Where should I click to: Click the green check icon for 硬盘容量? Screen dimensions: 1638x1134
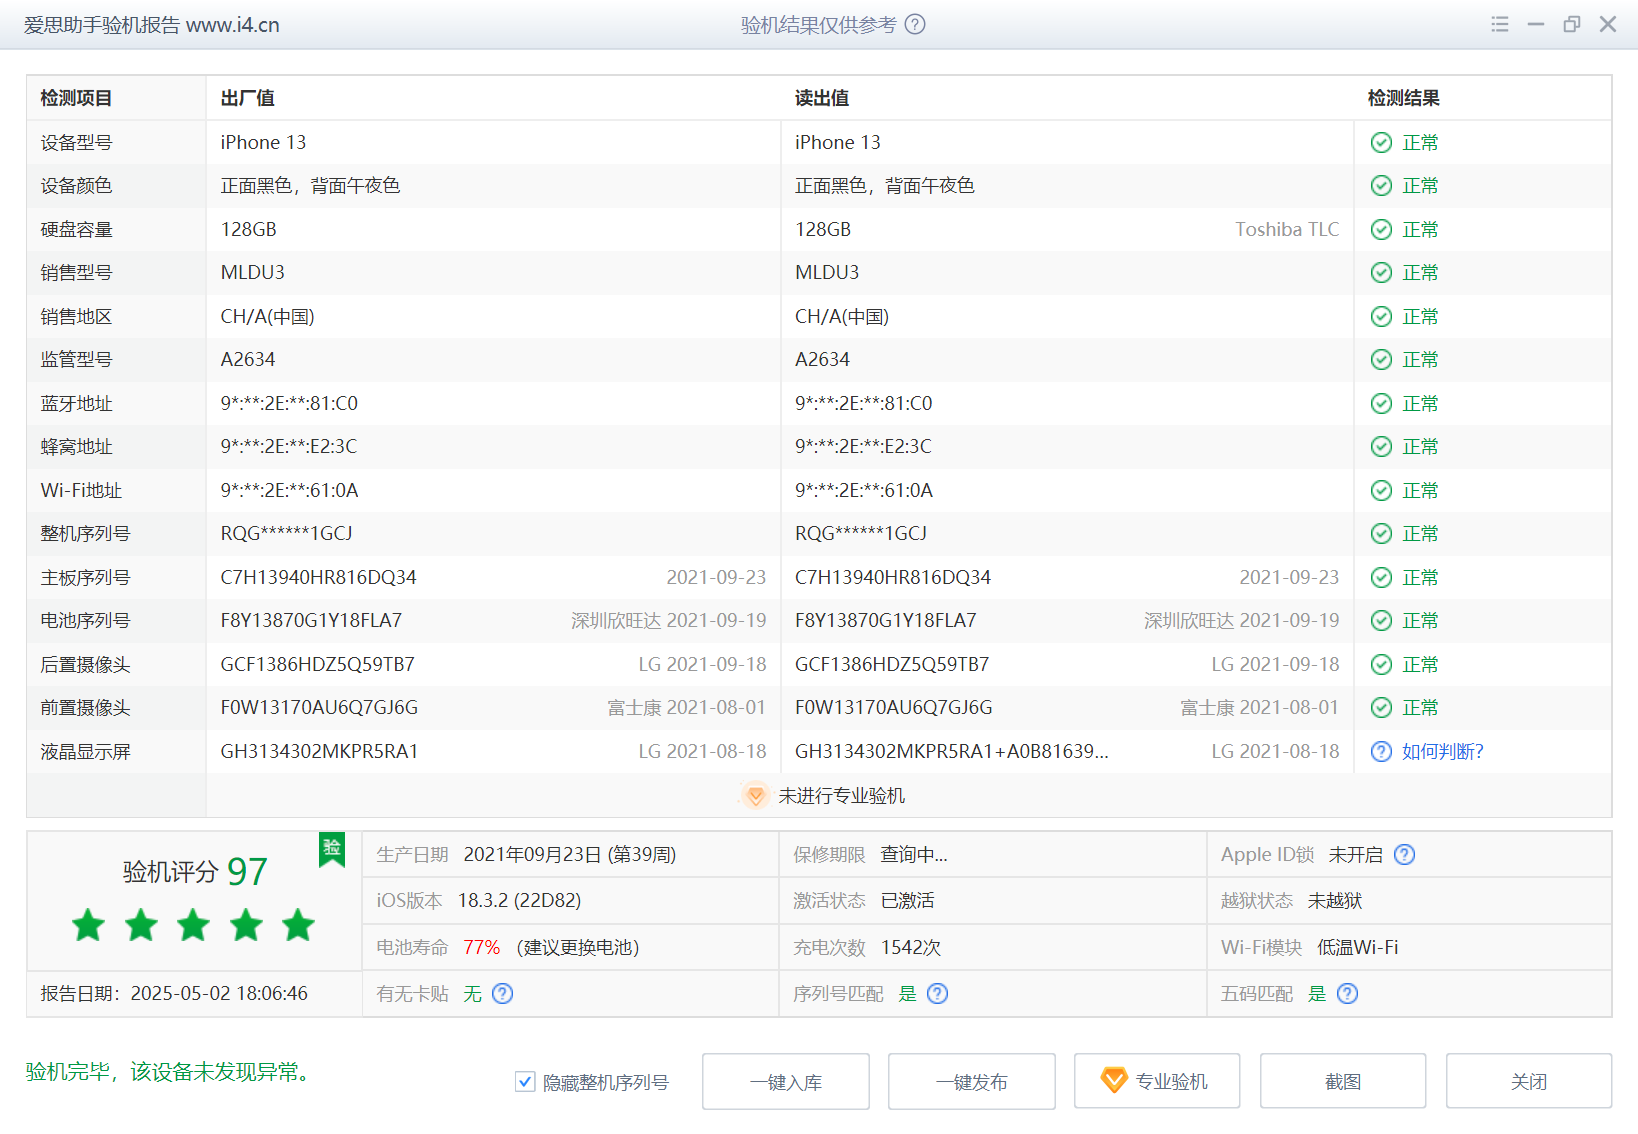[1381, 229]
